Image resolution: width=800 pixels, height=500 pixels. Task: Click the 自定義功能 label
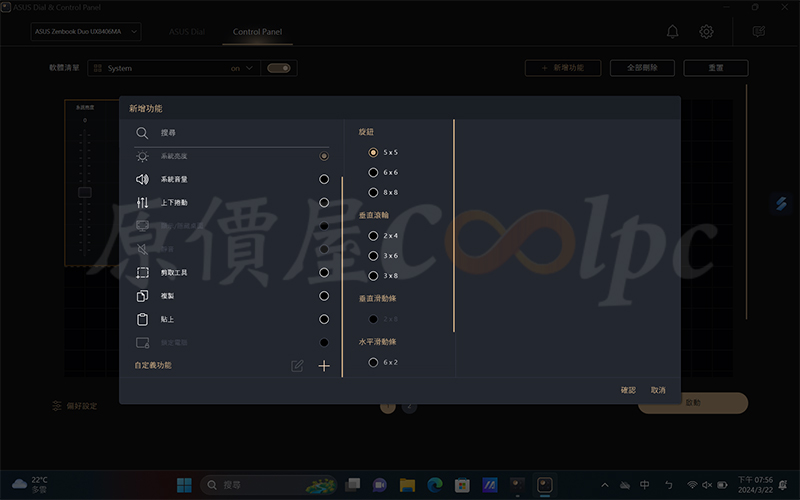153,365
